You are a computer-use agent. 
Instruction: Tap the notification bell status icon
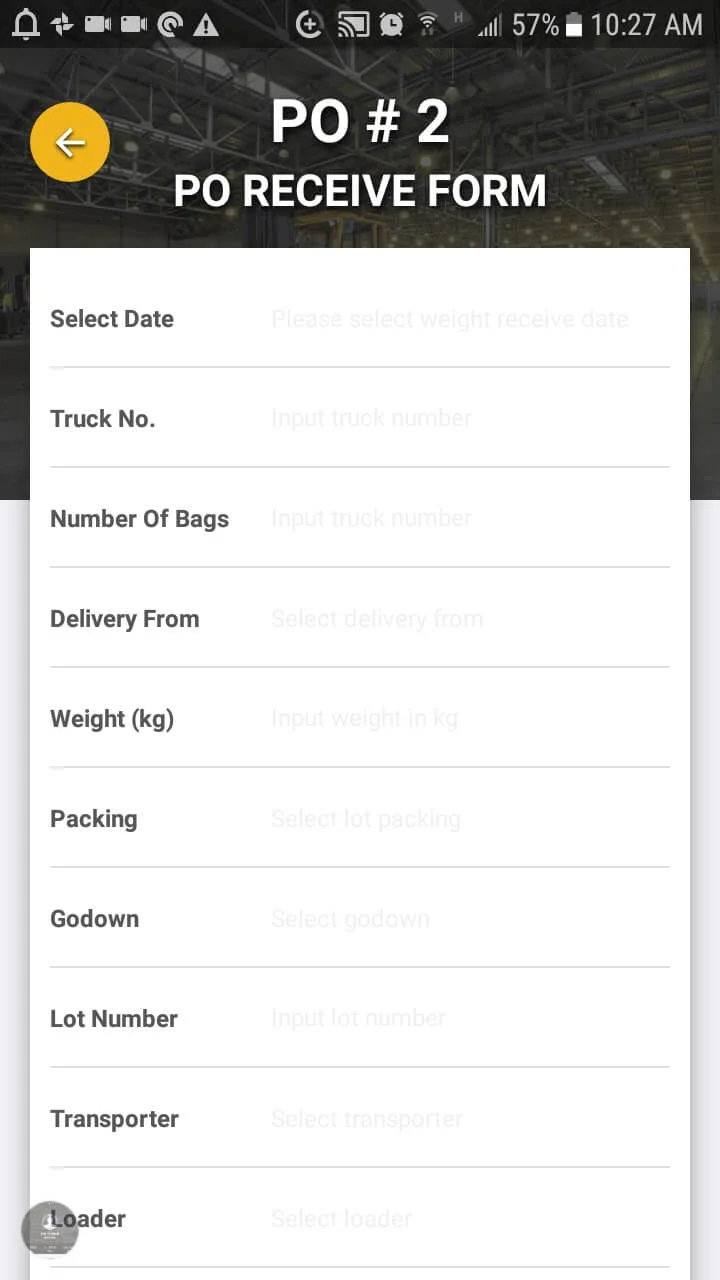(x=25, y=25)
